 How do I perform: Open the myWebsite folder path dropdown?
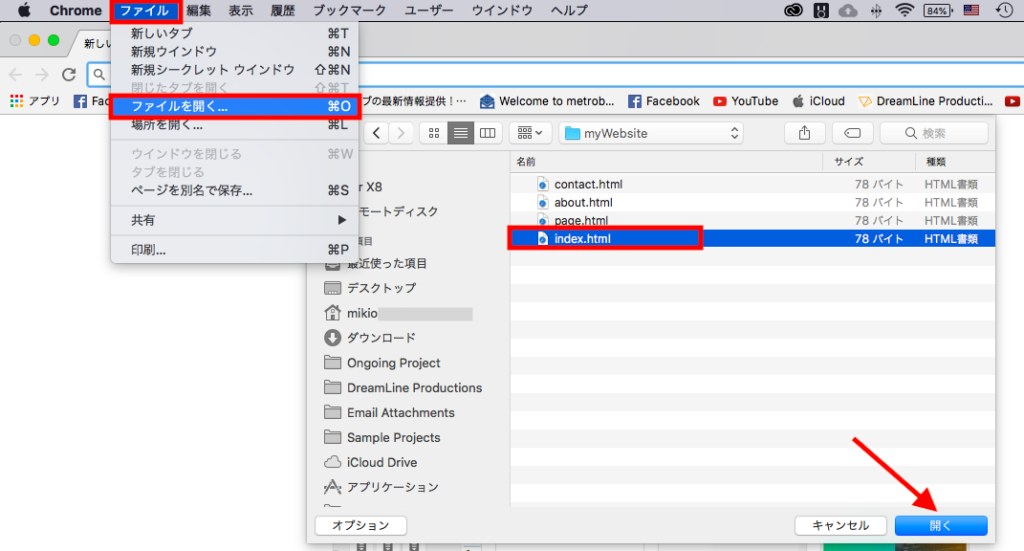(651, 133)
